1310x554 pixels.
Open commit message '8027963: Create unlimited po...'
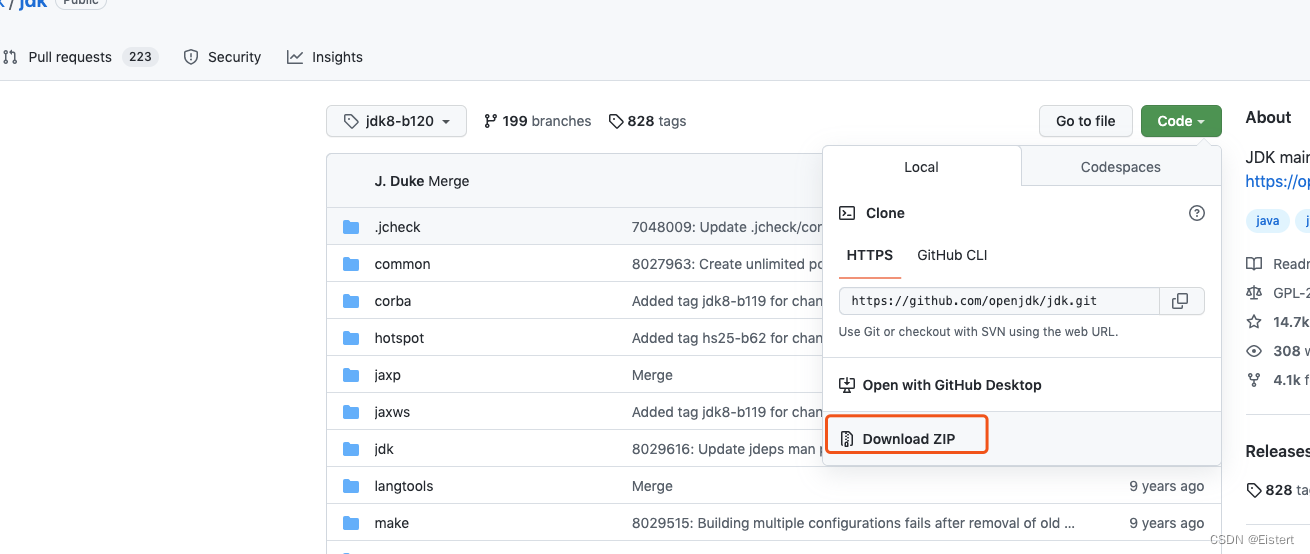pyautogui.click(x=726, y=264)
